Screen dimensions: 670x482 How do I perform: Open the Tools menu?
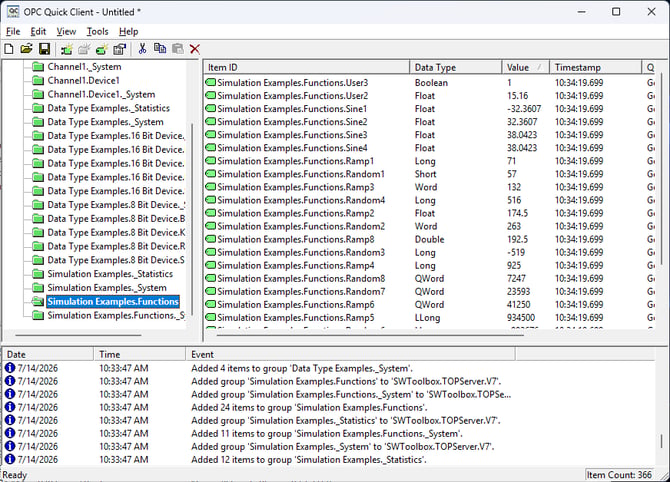click(x=97, y=32)
